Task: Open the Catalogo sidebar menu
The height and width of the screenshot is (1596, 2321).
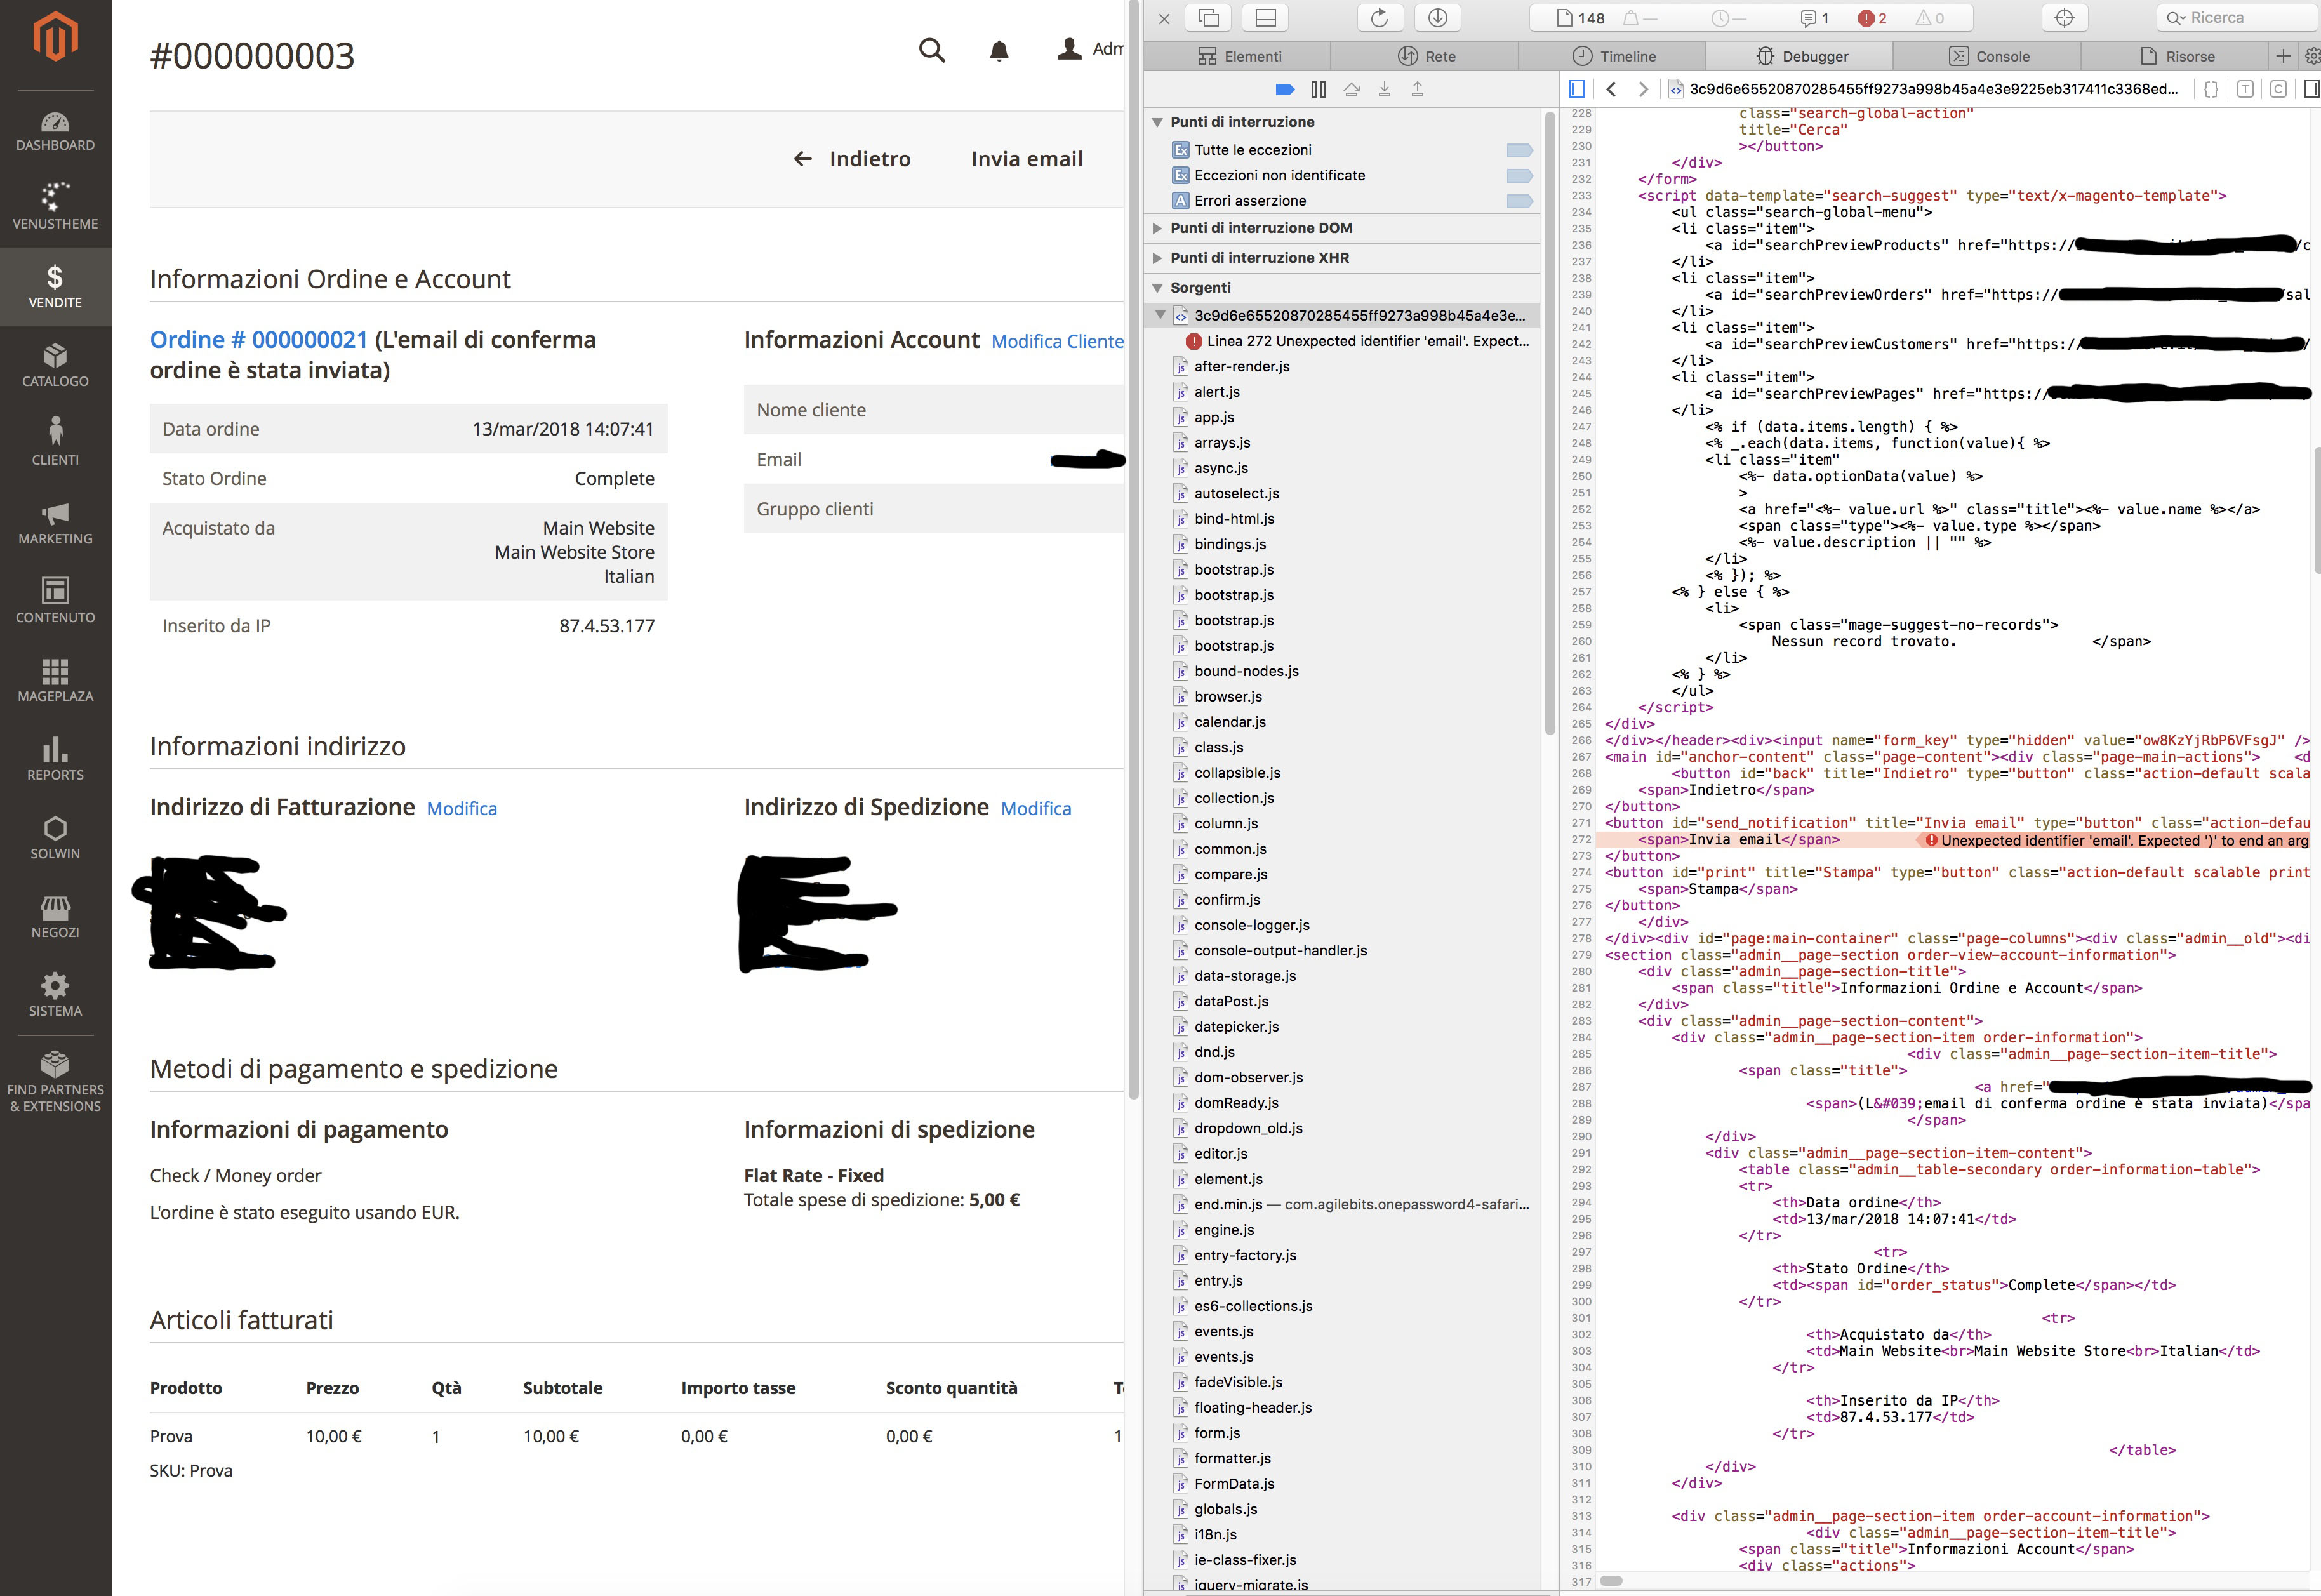Action: tap(55, 365)
